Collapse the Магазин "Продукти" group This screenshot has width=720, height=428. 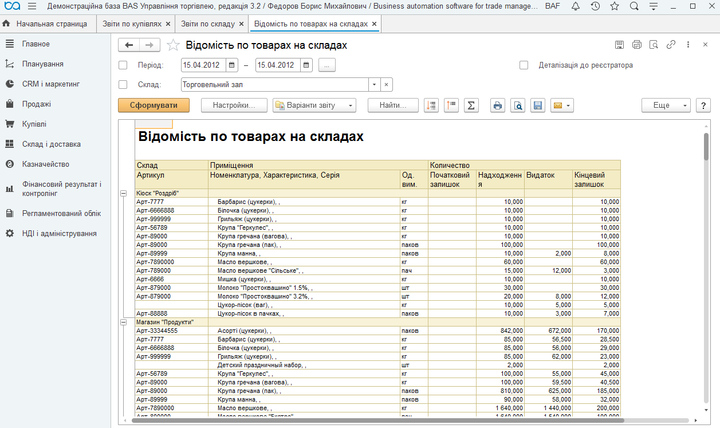click(124, 322)
